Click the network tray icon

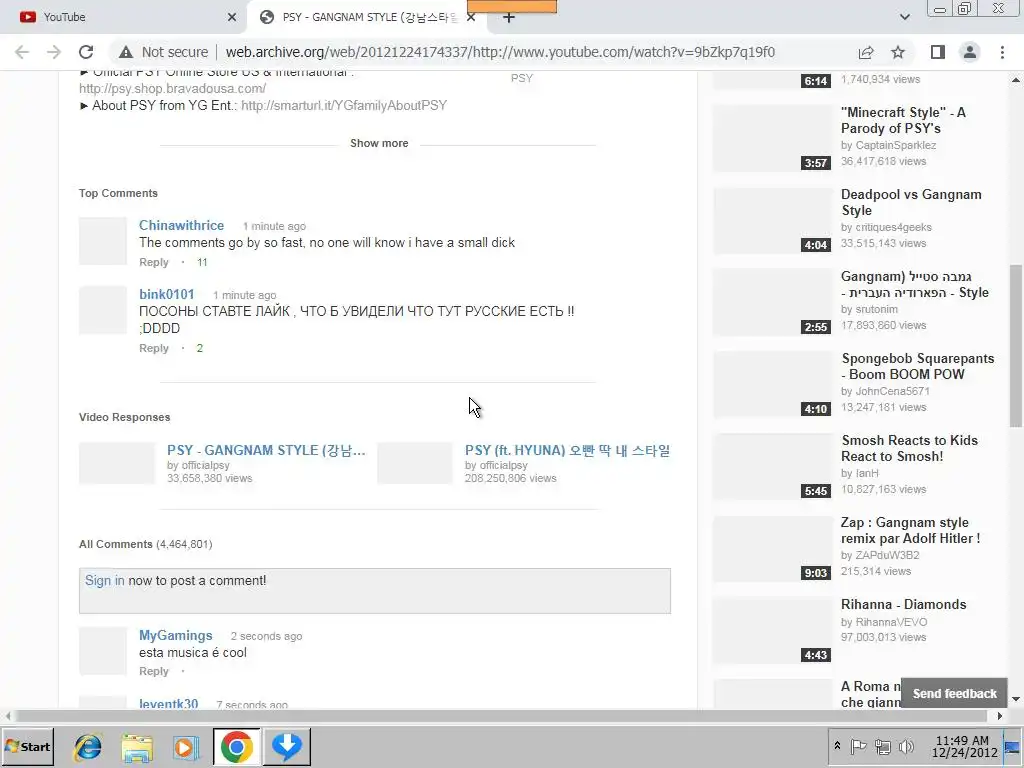(x=883, y=746)
